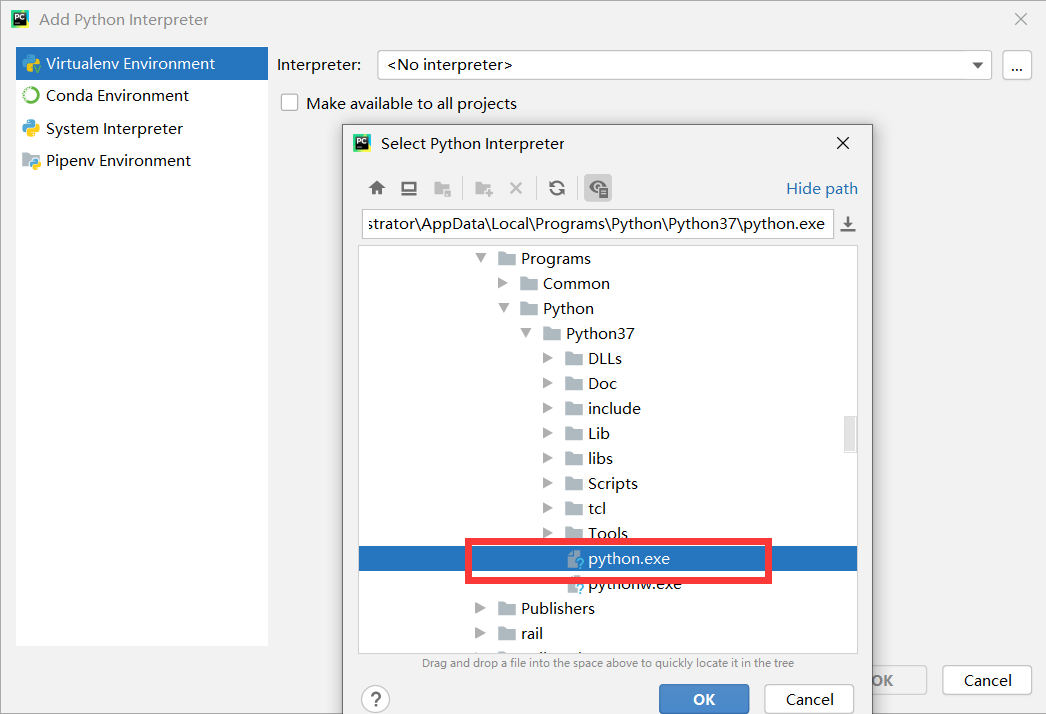The width and height of the screenshot is (1046, 714).
Task: Select the Python37 folder row
Action: click(x=608, y=334)
